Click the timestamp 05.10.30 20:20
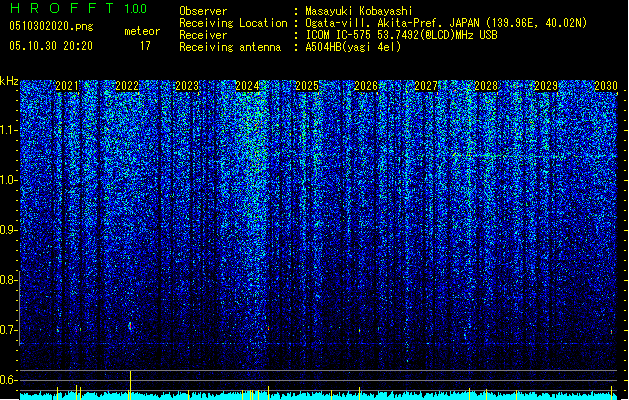Image resolution: width=629 pixels, height=400 pixels. click(x=51, y=46)
